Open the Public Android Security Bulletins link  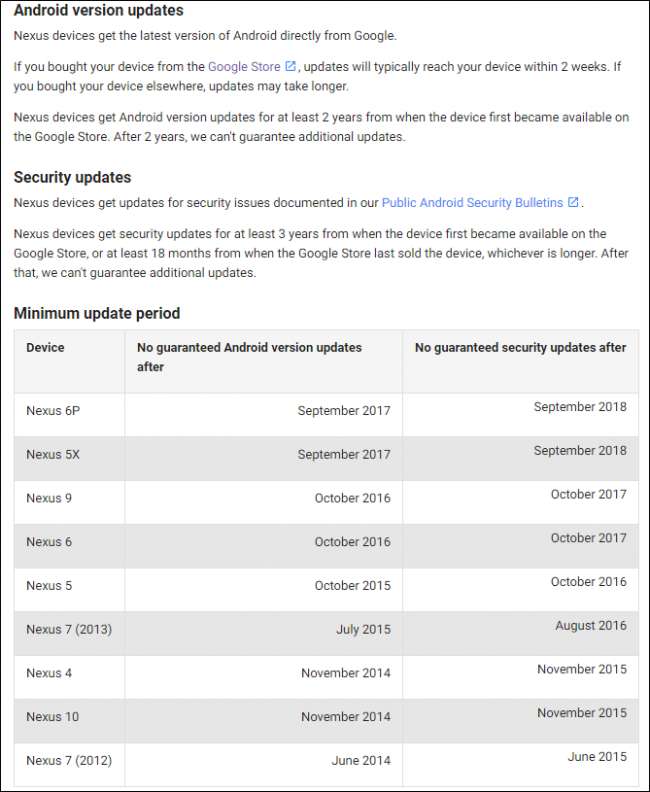[472, 203]
